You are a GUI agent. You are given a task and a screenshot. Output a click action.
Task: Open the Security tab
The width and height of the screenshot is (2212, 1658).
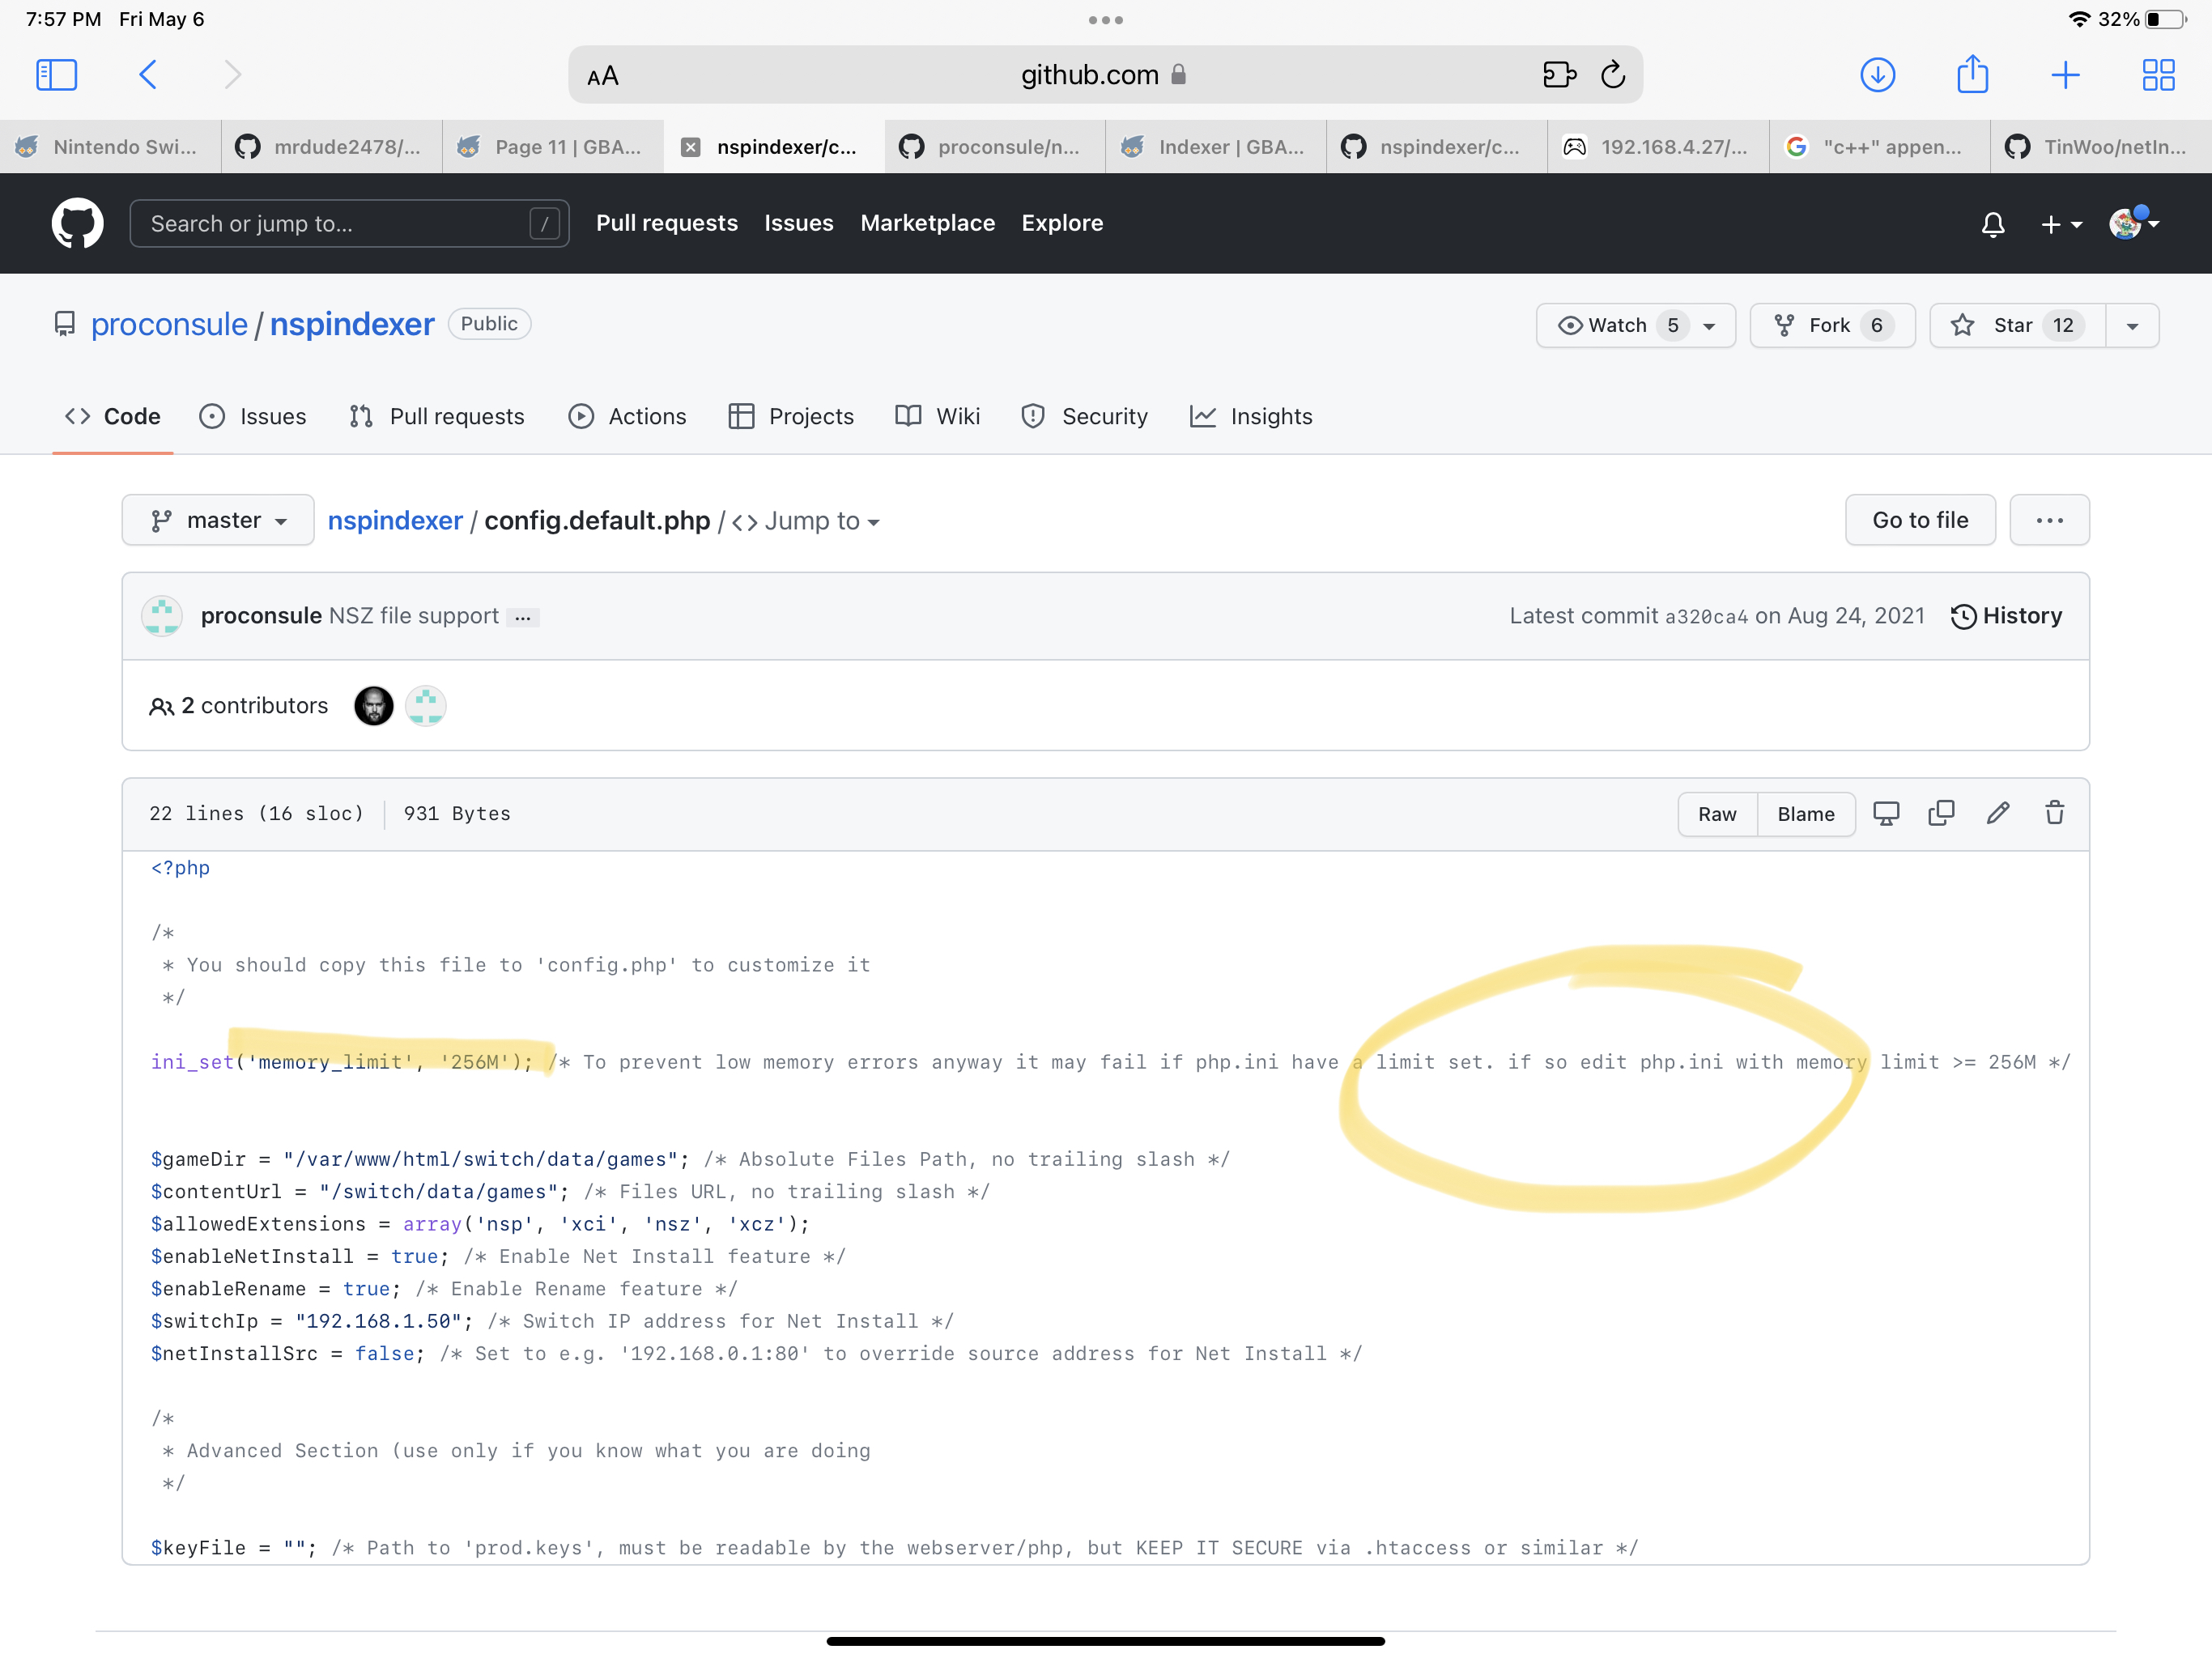tap(1084, 417)
